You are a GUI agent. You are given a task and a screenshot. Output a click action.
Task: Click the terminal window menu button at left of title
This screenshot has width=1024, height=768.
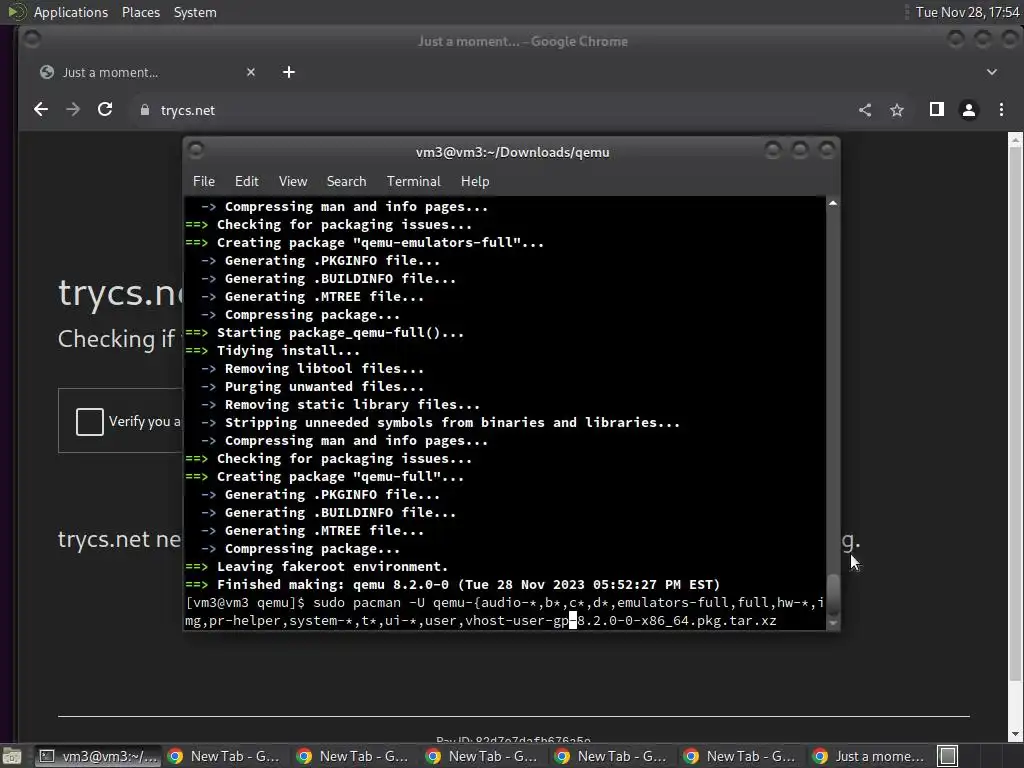click(x=195, y=151)
